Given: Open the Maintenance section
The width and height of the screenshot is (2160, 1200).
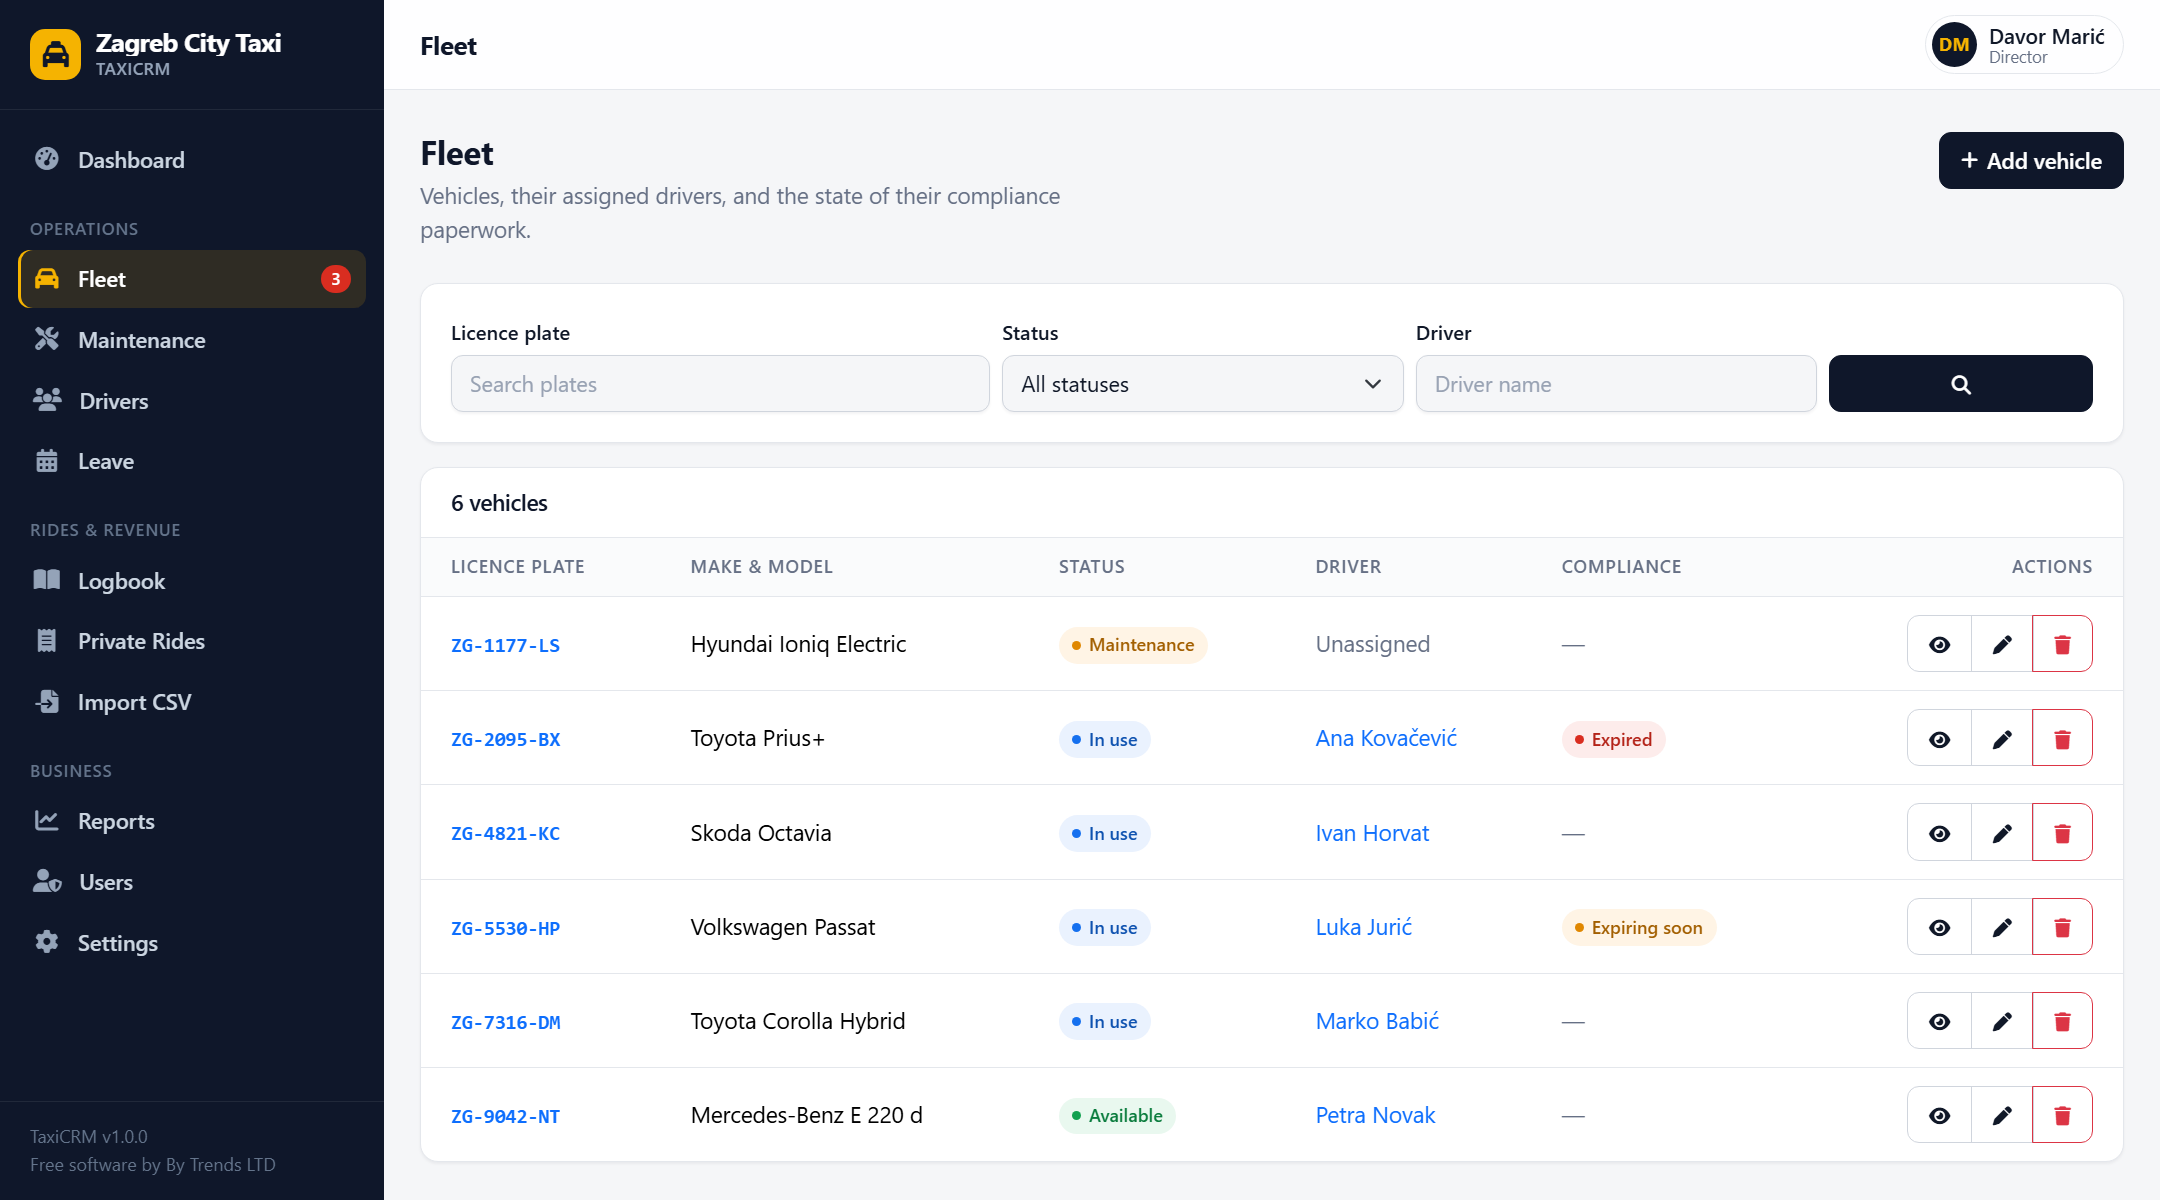Looking at the screenshot, I should tap(192, 340).
